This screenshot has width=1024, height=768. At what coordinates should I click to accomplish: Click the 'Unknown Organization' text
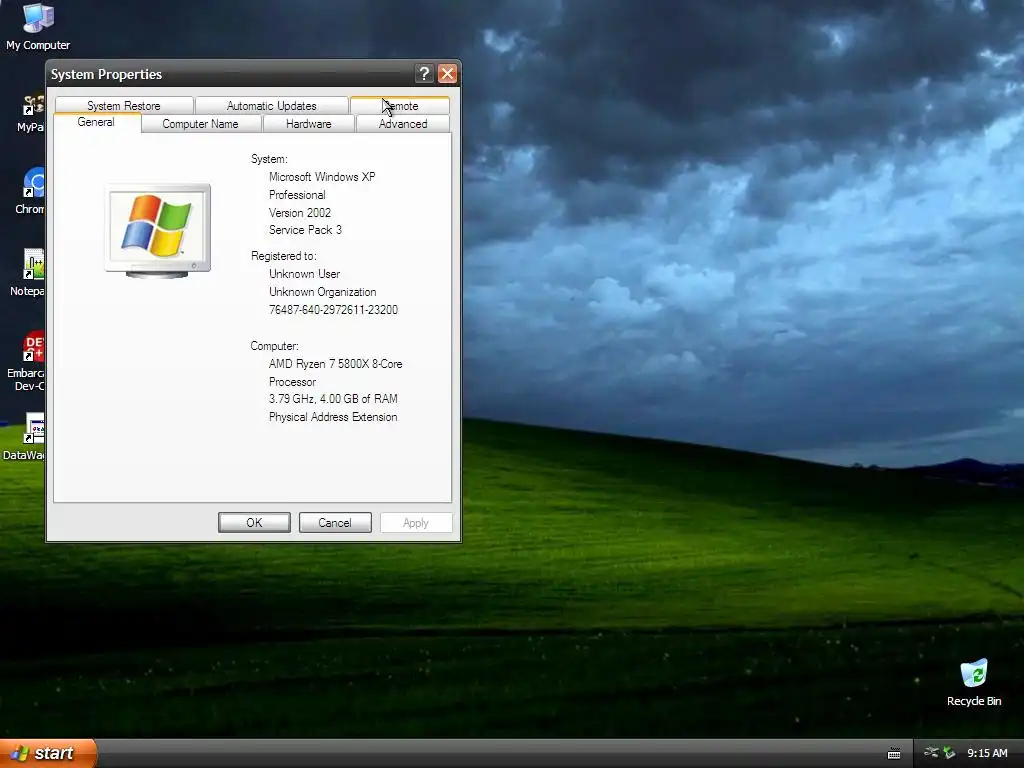pos(323,292)
